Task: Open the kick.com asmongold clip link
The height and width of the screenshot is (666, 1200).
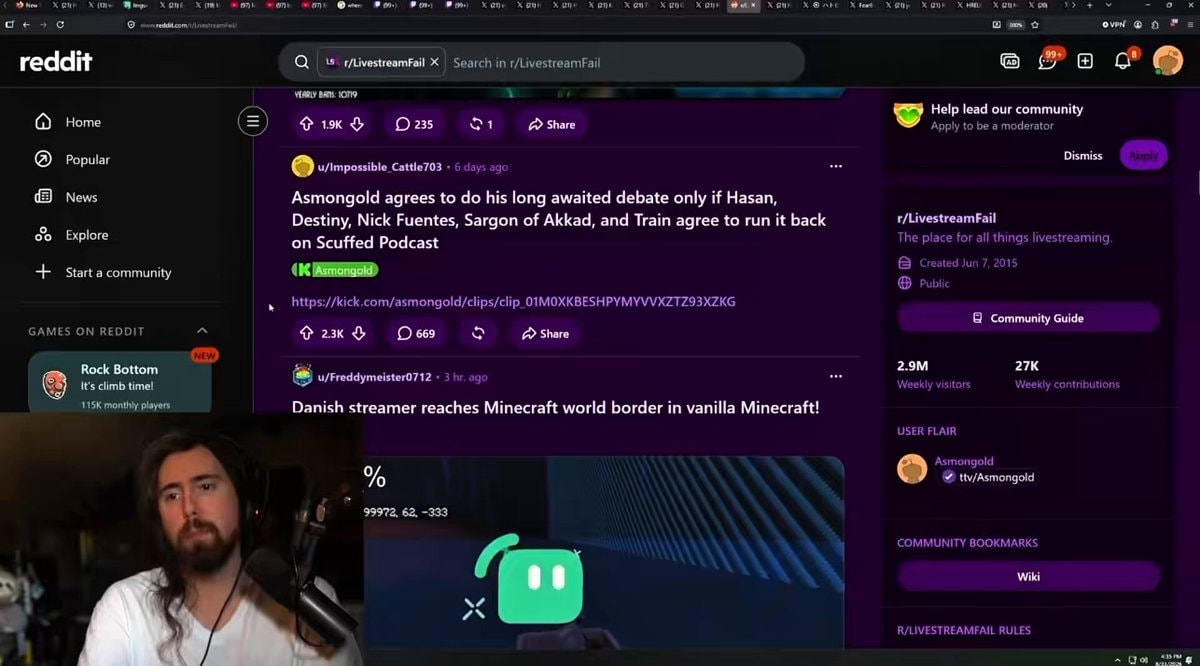Action: click(514, 301)
